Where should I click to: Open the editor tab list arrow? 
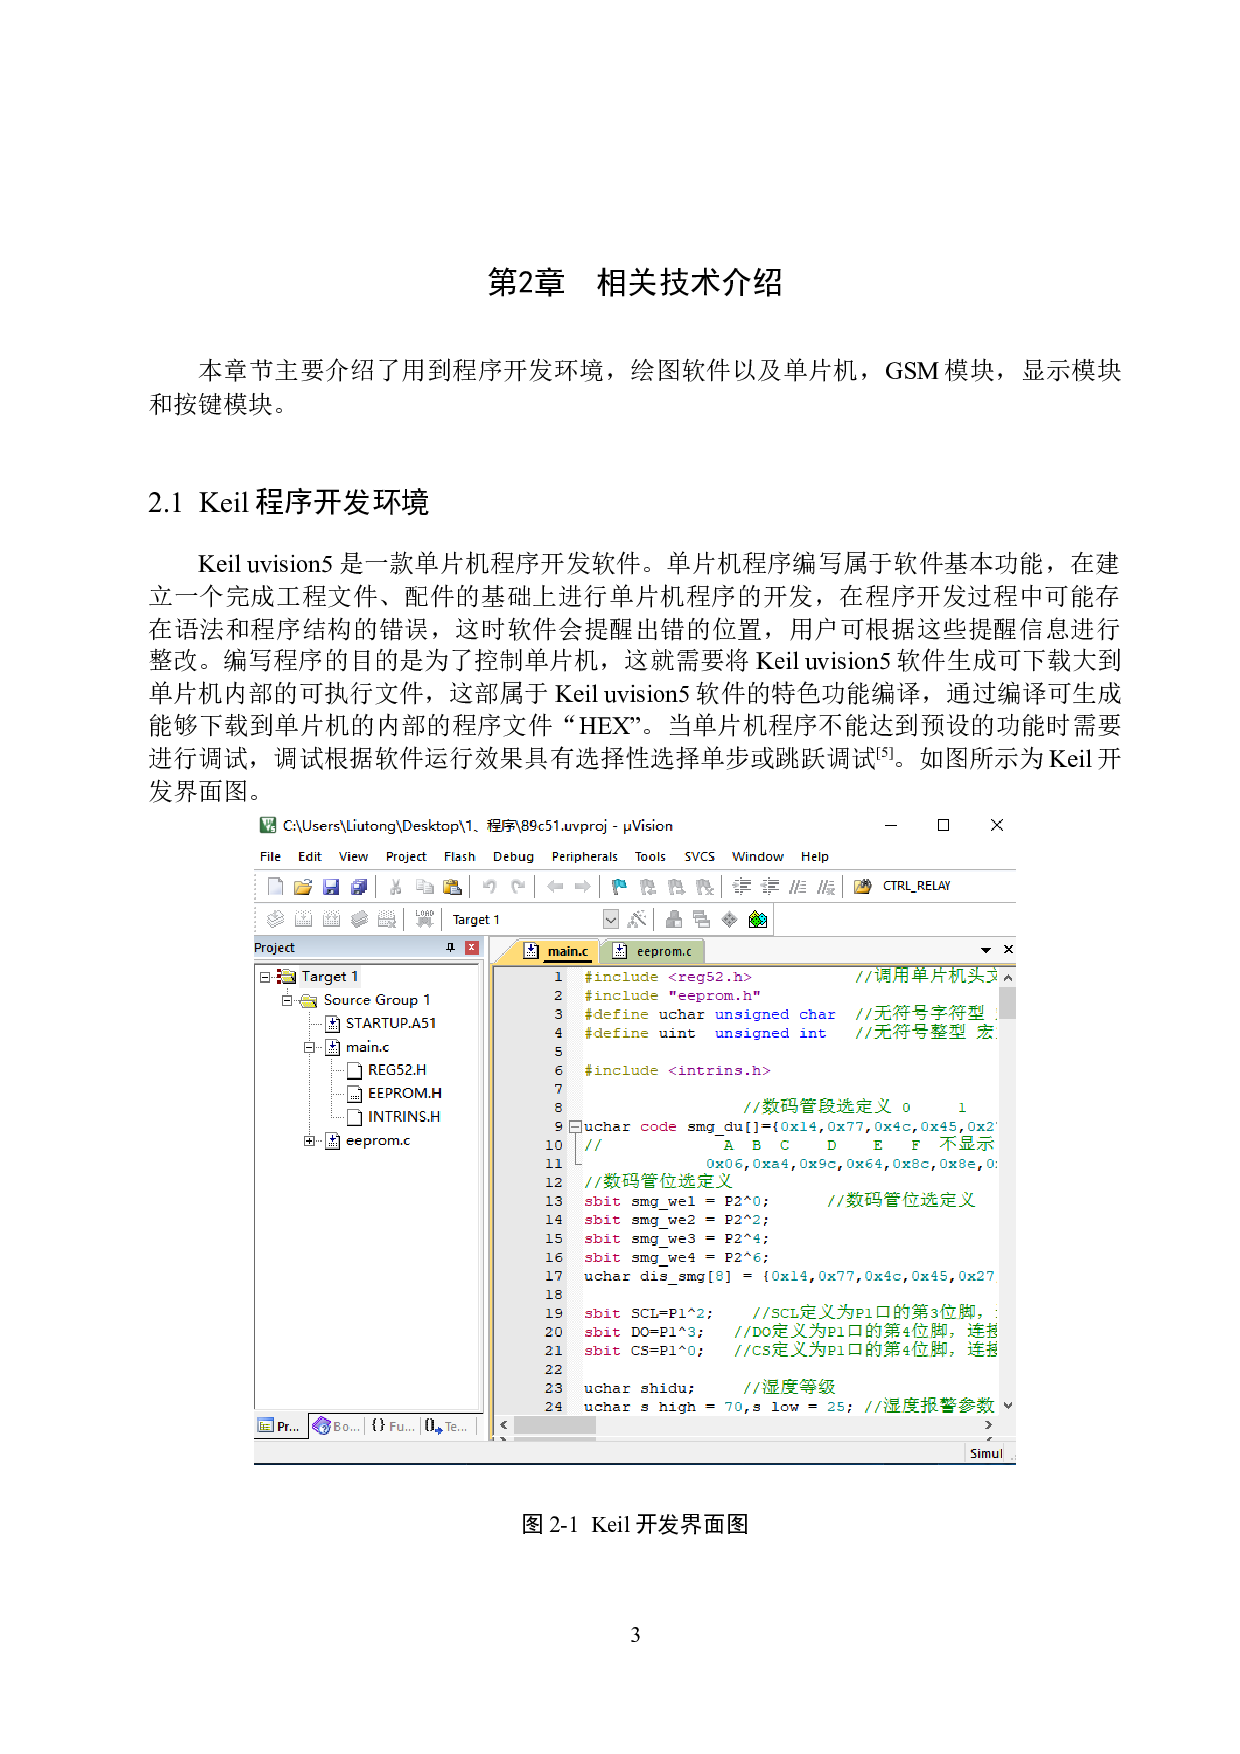[986, 950]
